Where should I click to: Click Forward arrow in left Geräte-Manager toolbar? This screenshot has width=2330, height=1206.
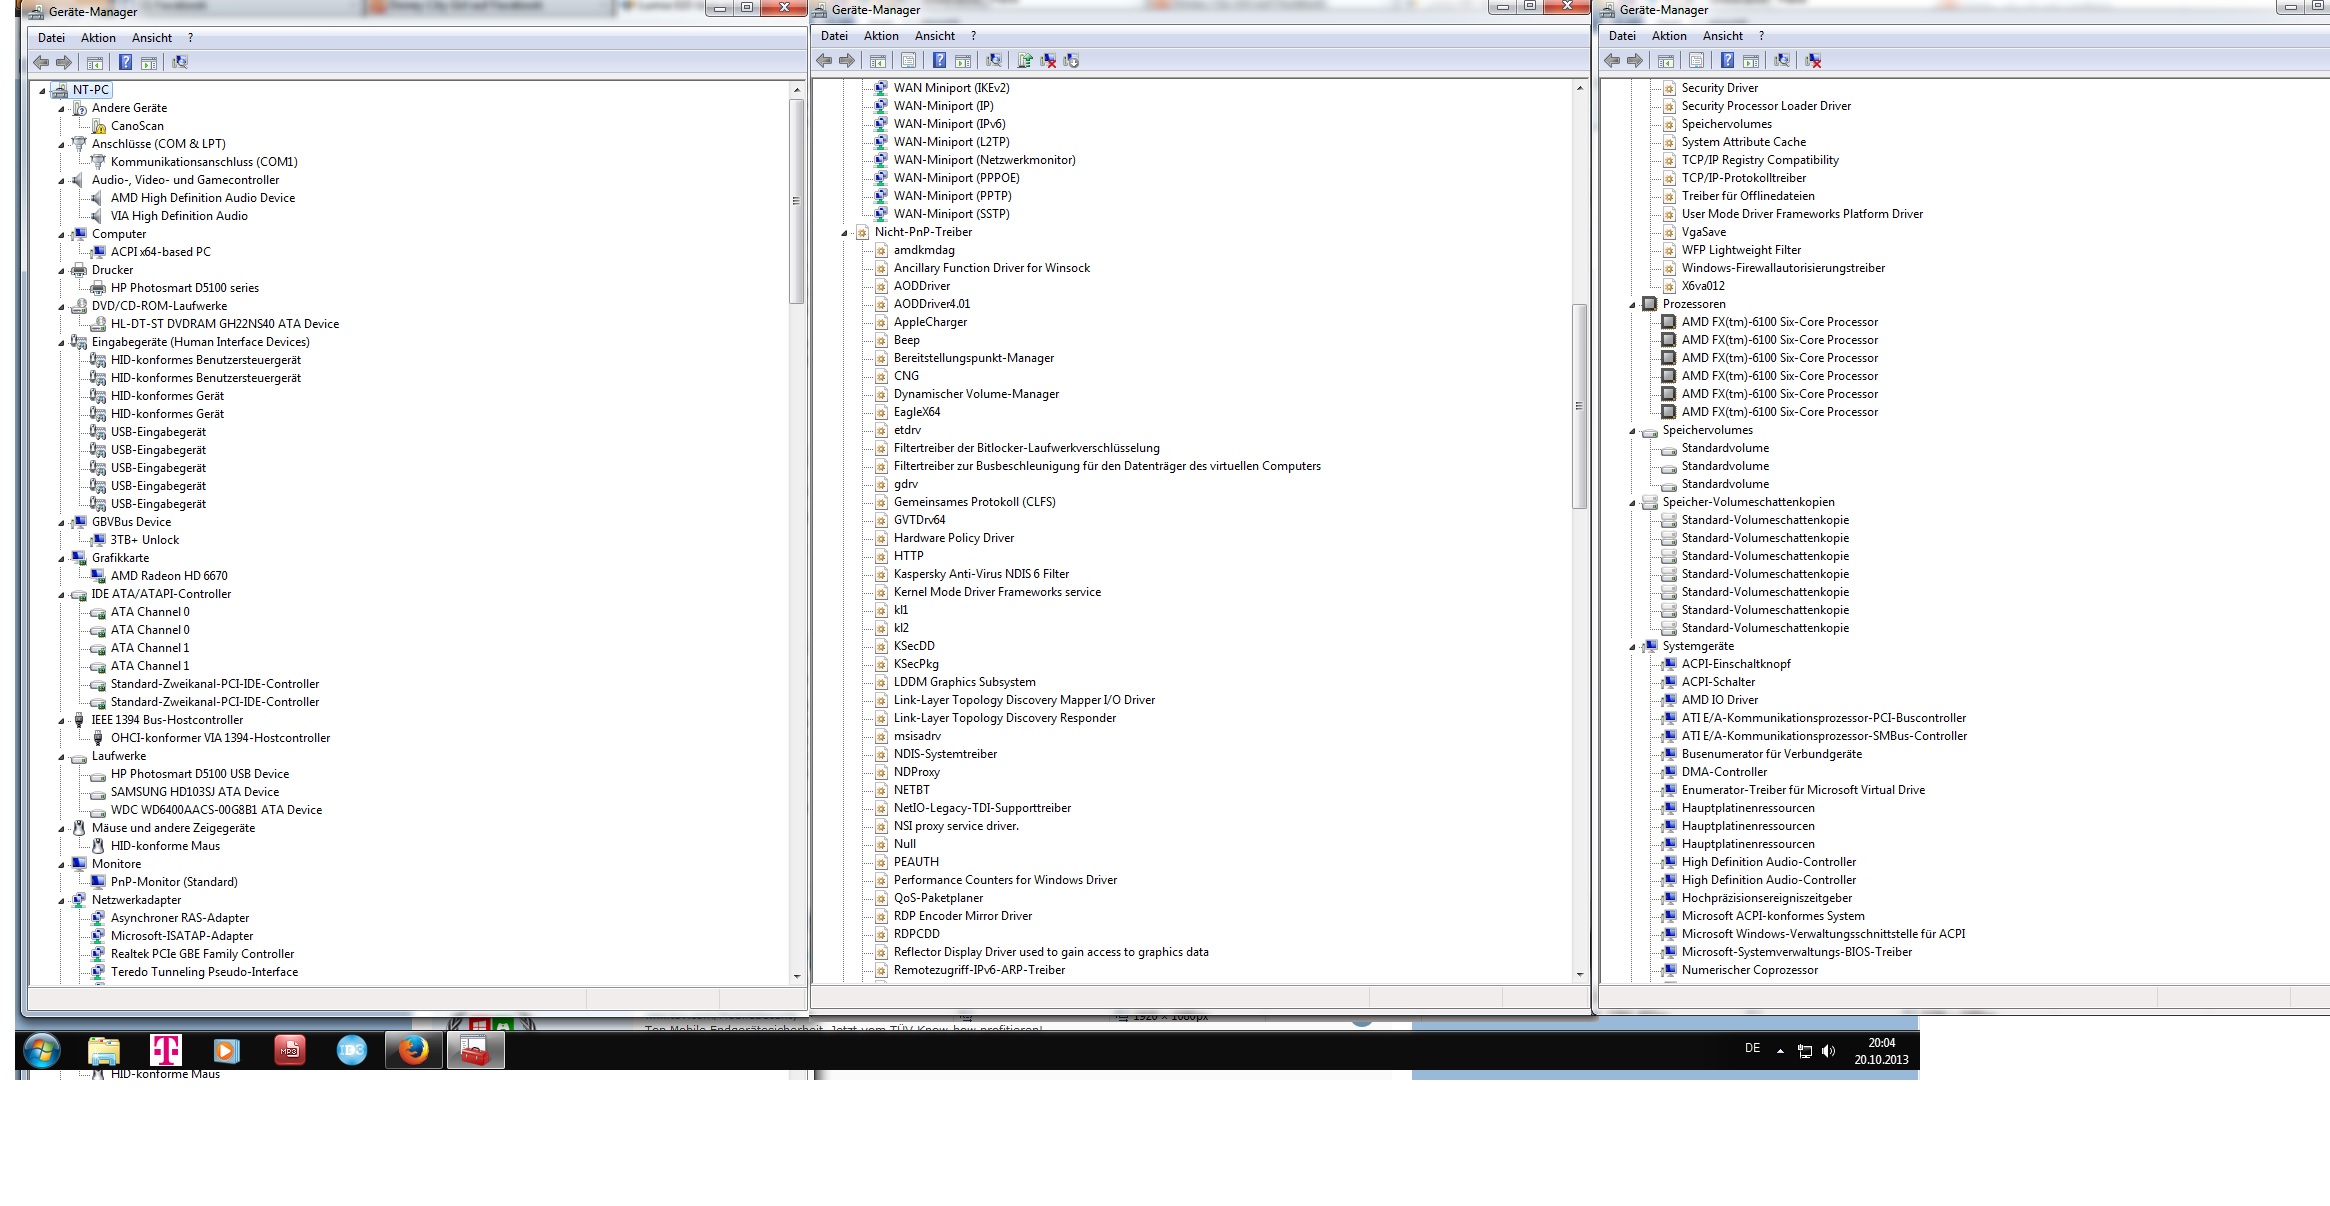tap(64, 62)
